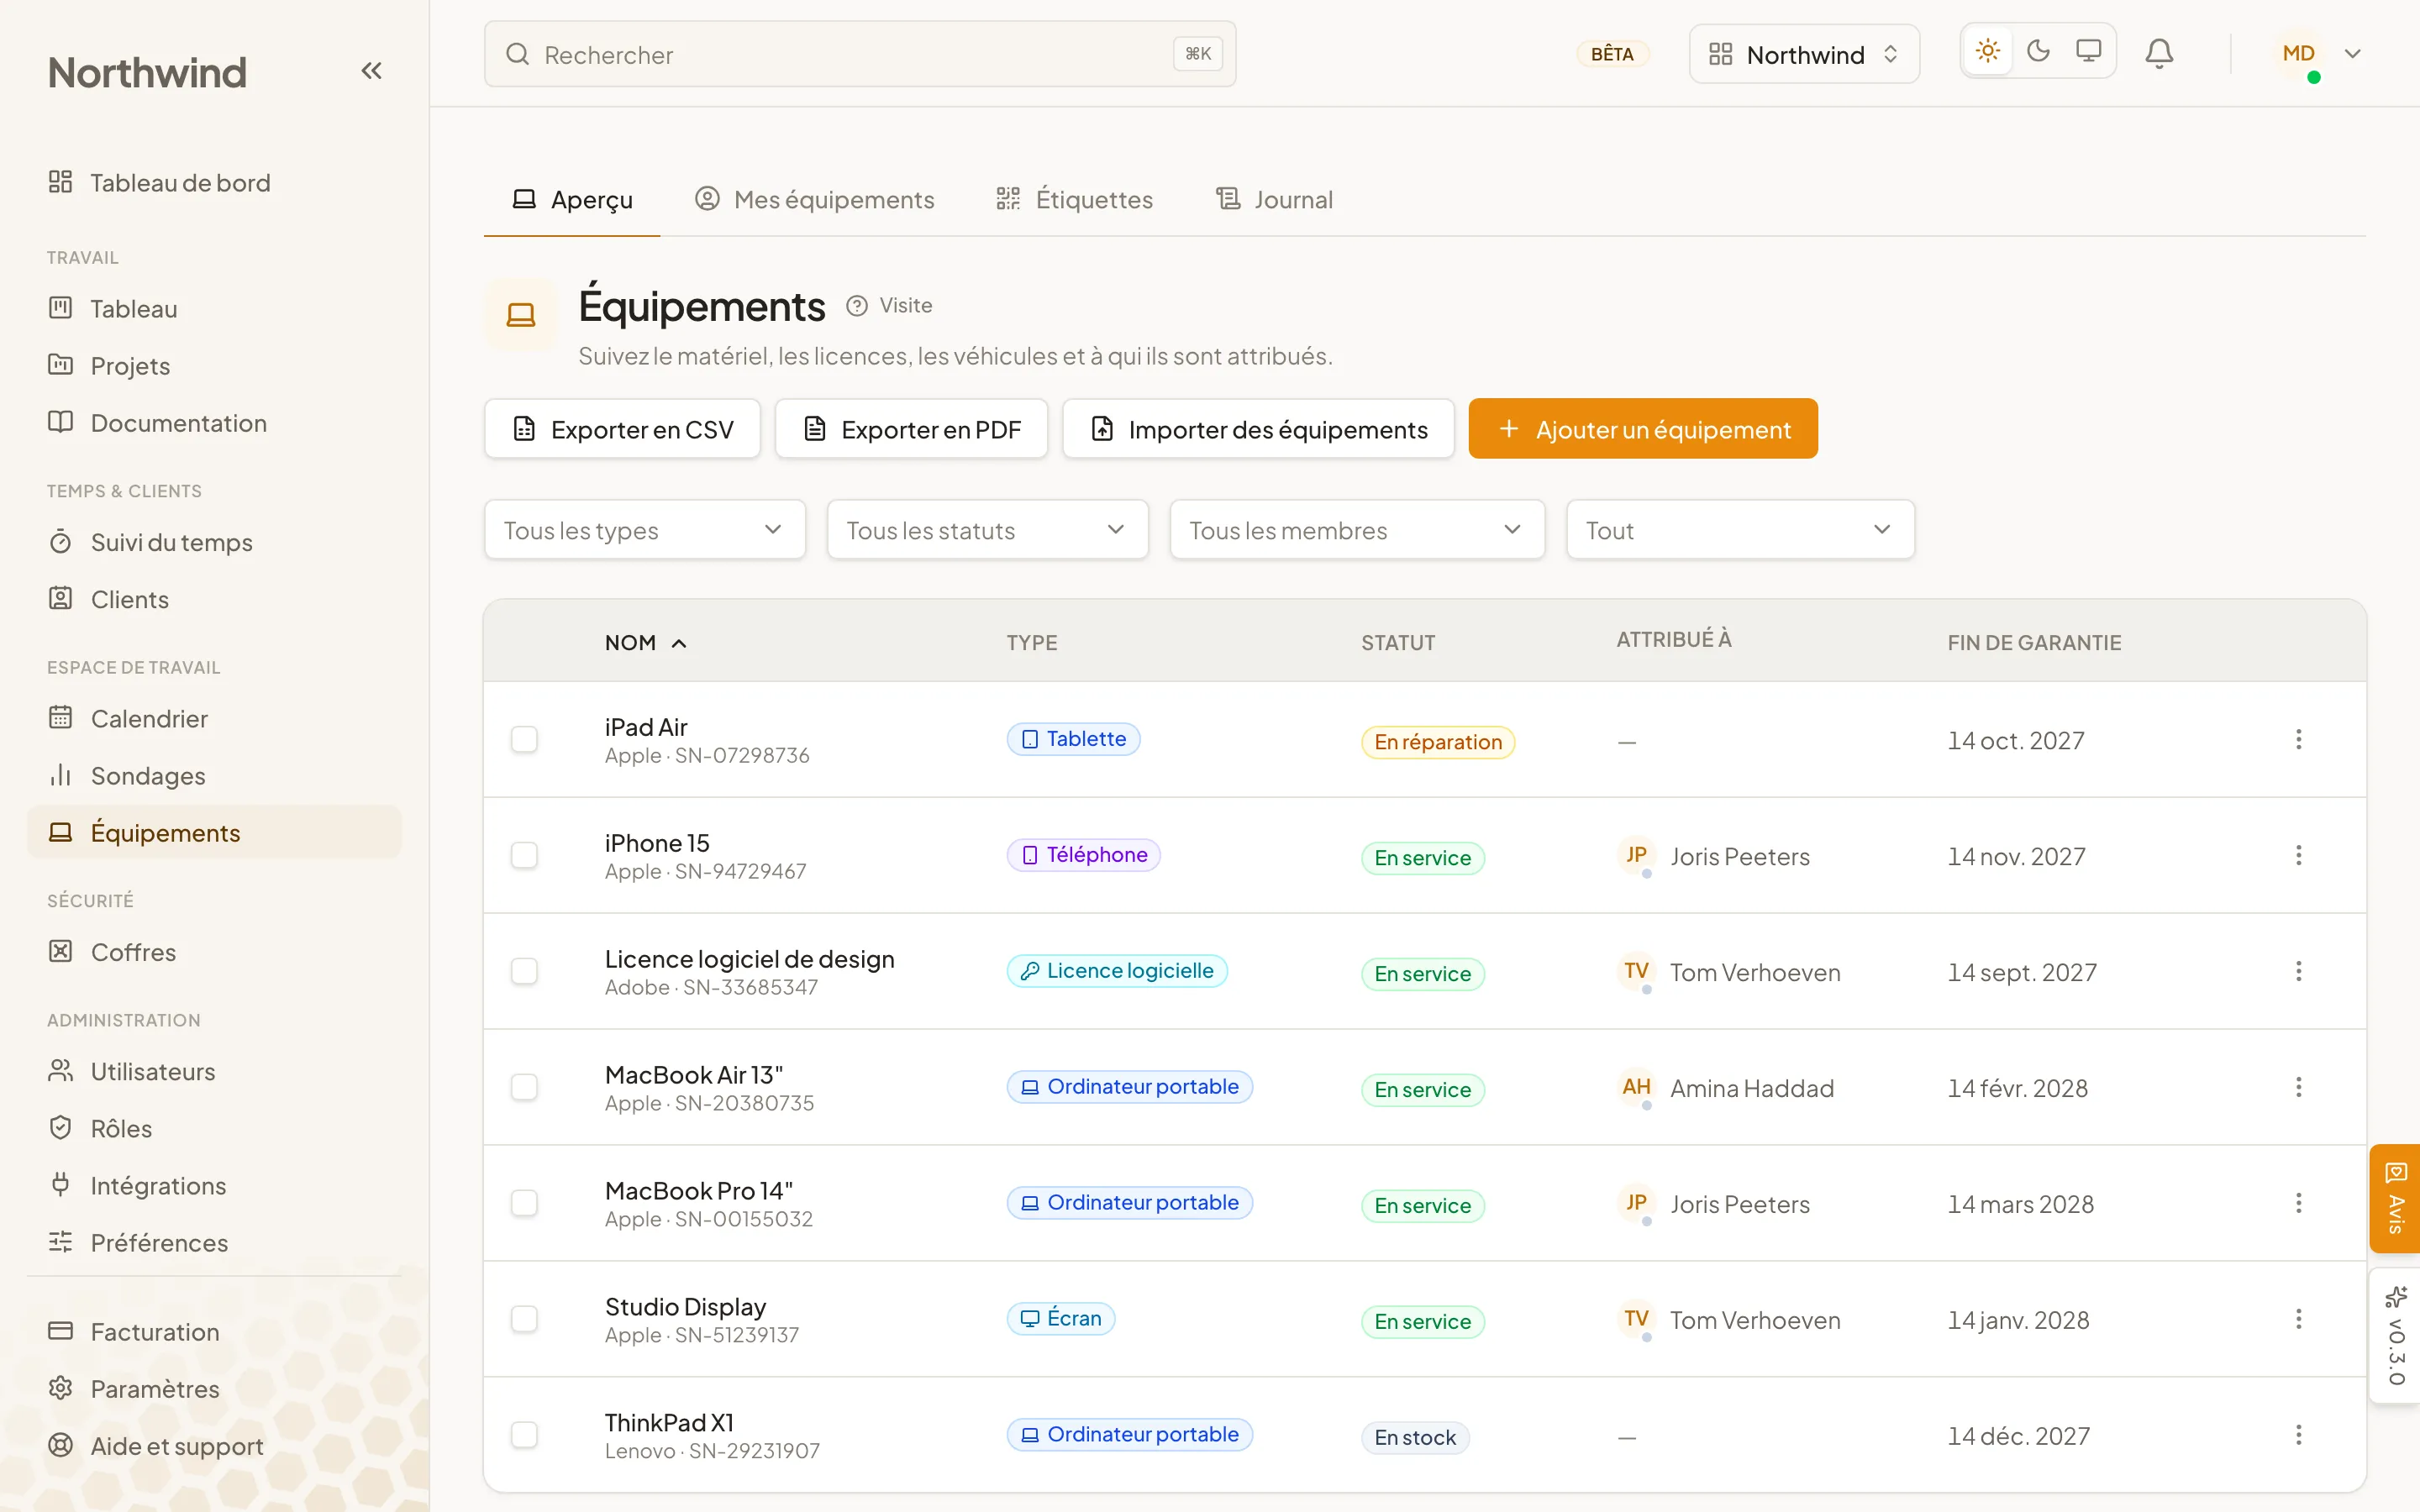Viewport: 2420px width, 1512px height.
Task: Check the MacBook Pro 14" row
Action: coord(524,1203)
